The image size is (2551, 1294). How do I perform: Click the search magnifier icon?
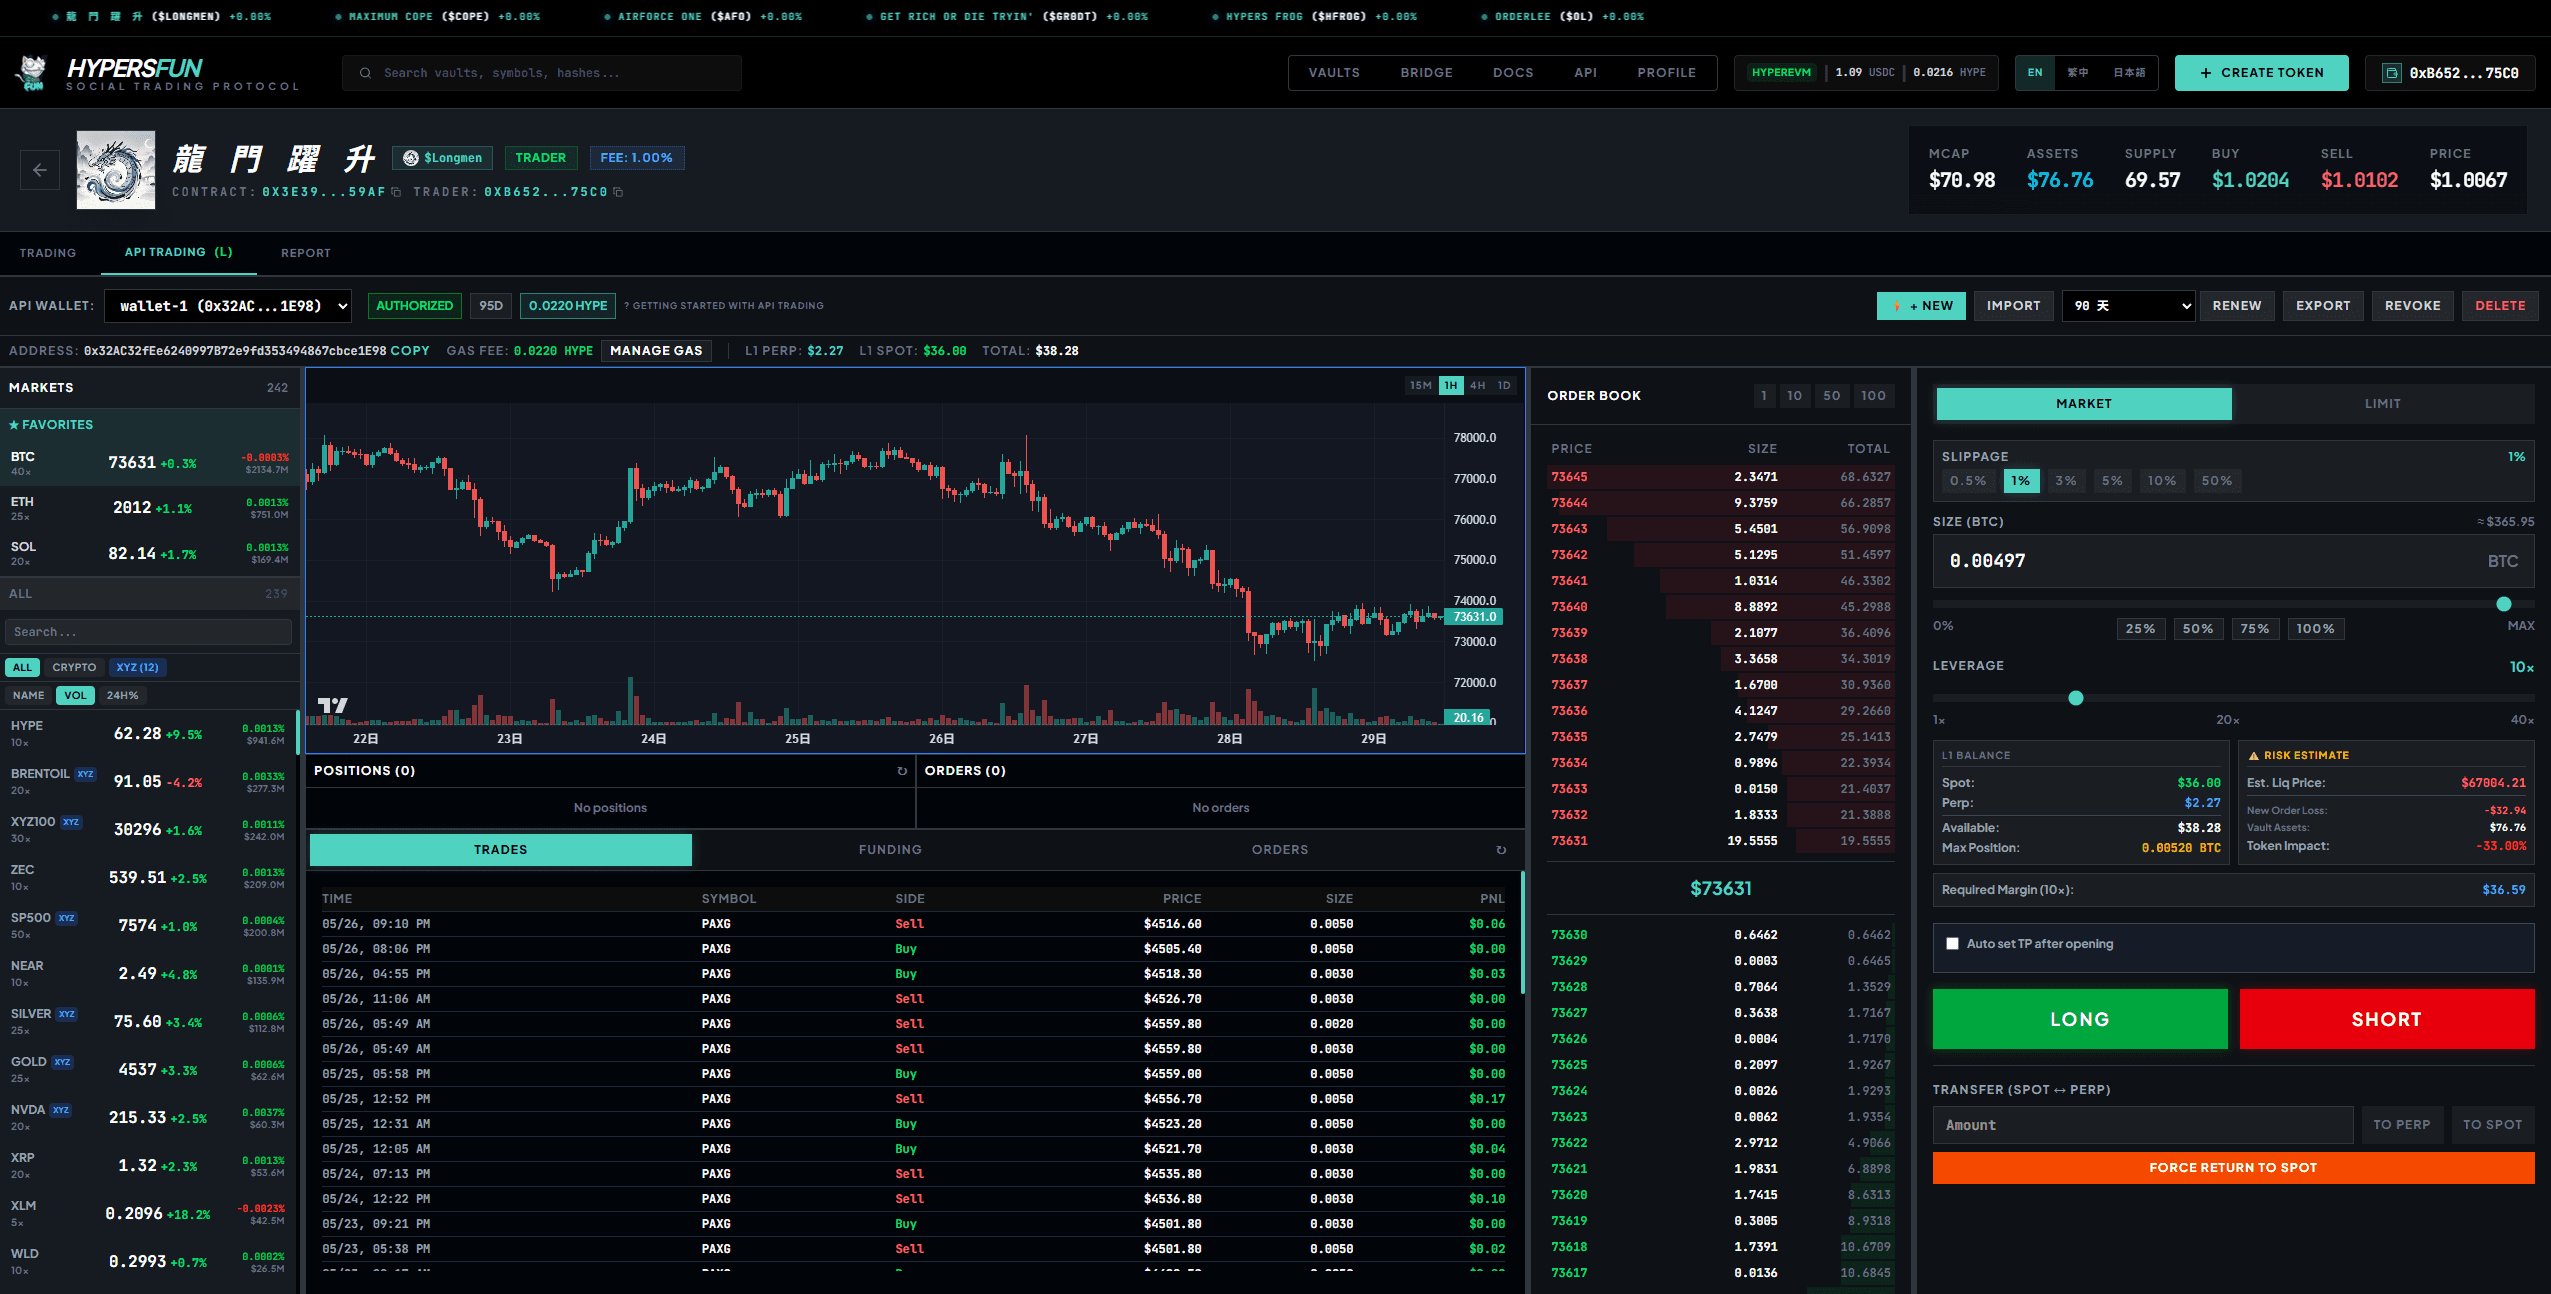click(366, 73)
